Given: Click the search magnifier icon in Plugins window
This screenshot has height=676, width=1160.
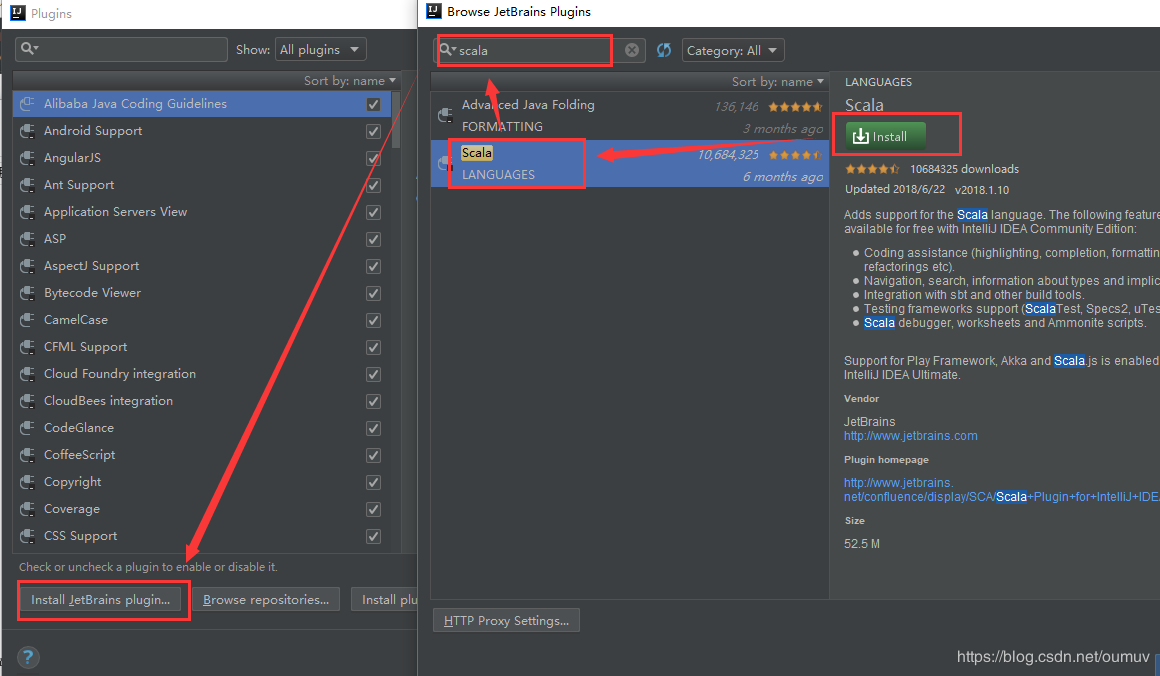Looking at the screenshot, I should (29, 49).
